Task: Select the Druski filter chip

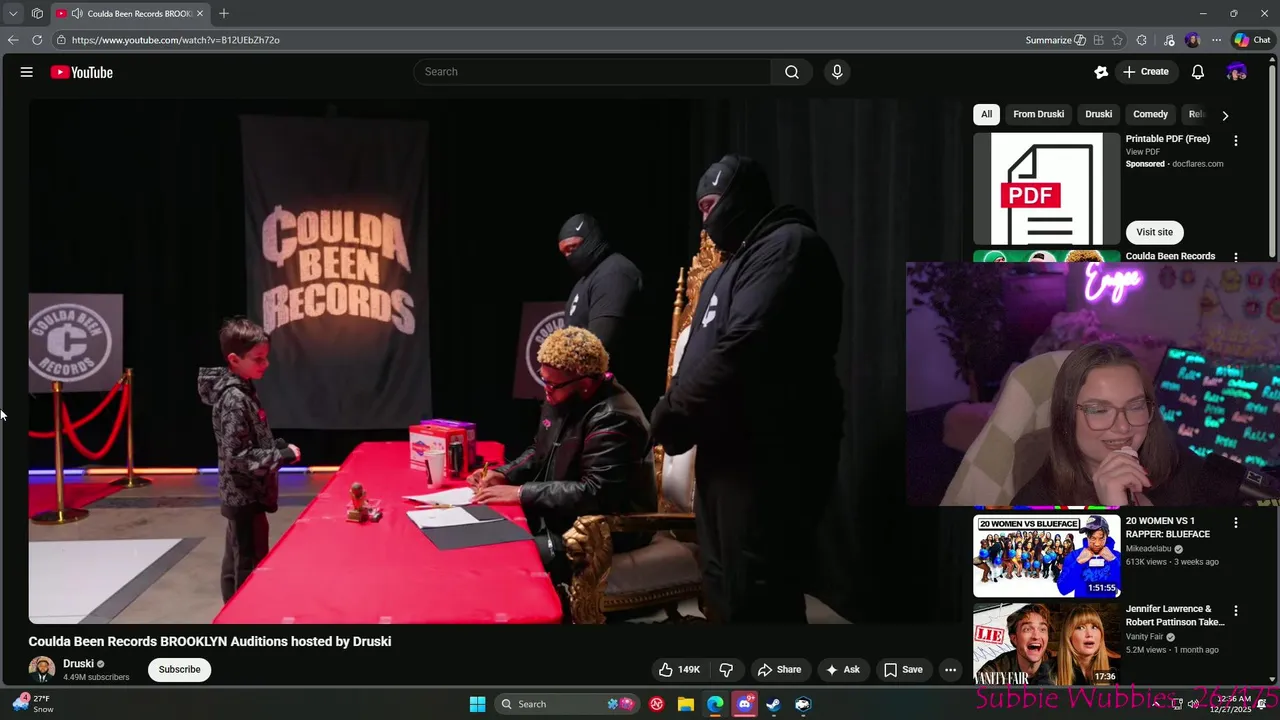Action: click(1098, 114)
